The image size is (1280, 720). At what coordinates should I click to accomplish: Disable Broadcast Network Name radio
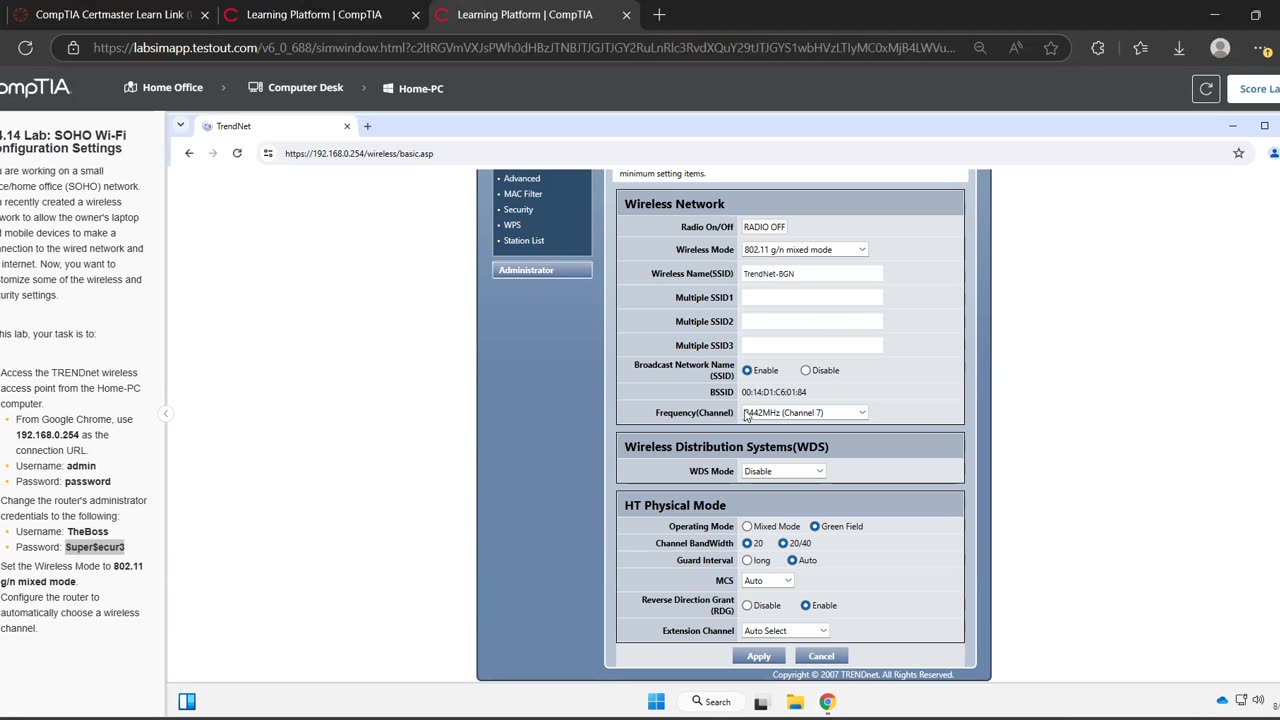(x=805, y=370)
